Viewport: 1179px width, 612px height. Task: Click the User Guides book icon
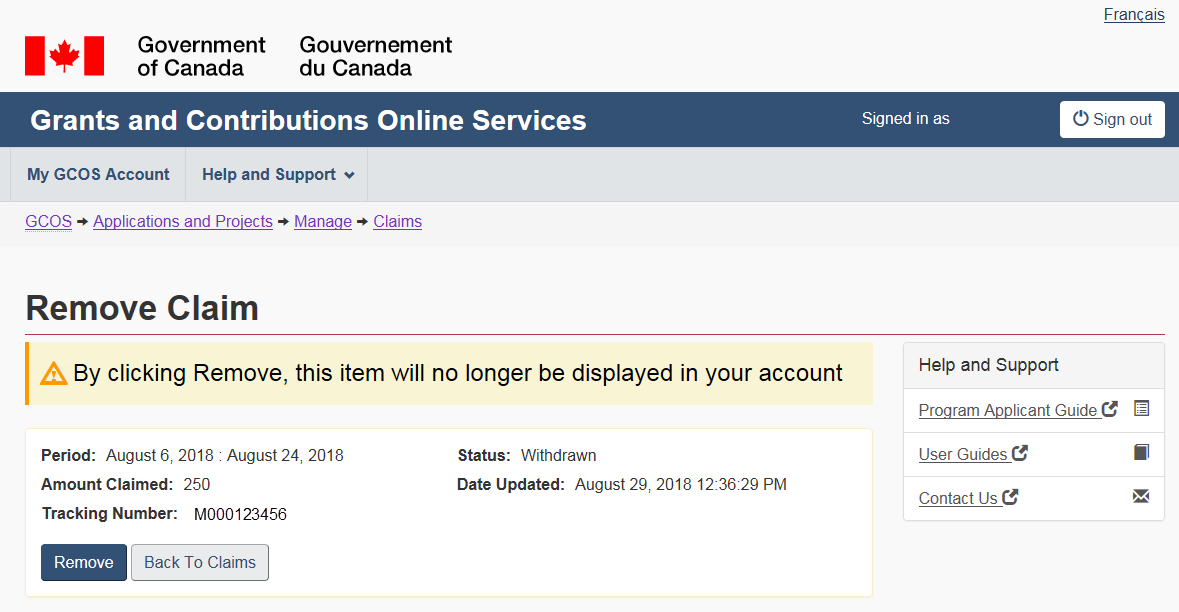[x=1141, y=453]
